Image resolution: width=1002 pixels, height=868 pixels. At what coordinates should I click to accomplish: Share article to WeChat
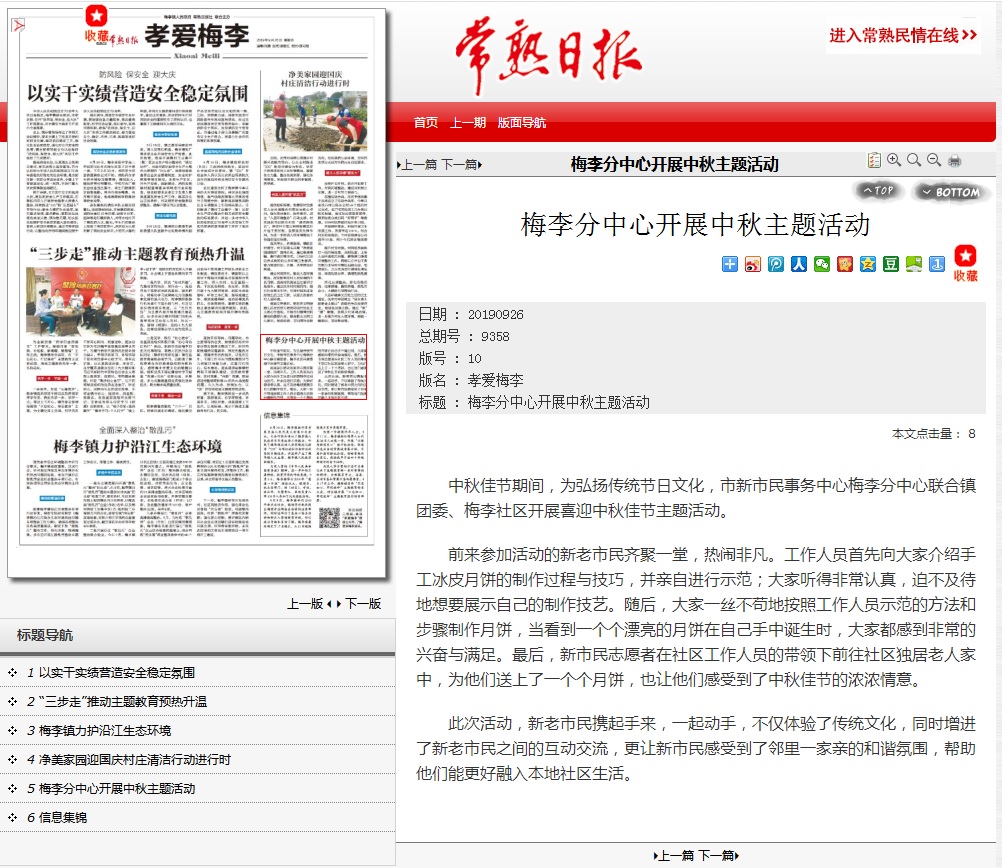(x=822, y=264)
